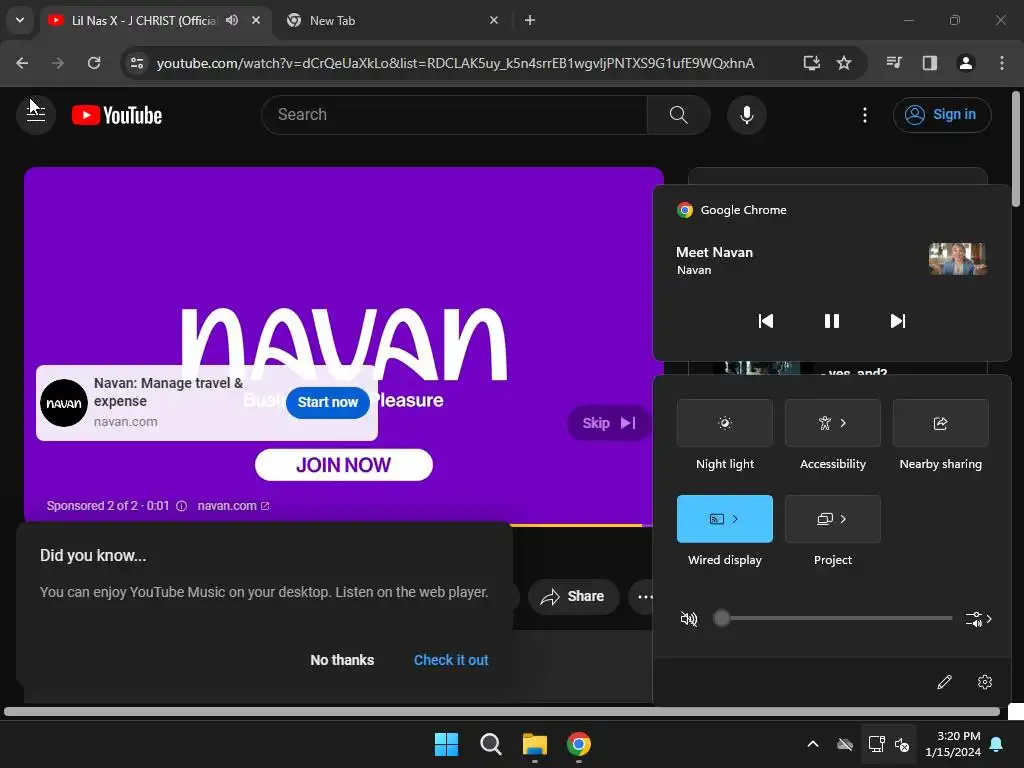This screenshot has width=1024, height=768.
Task: Open all settings gear icon
Action: tap(985, 682)
